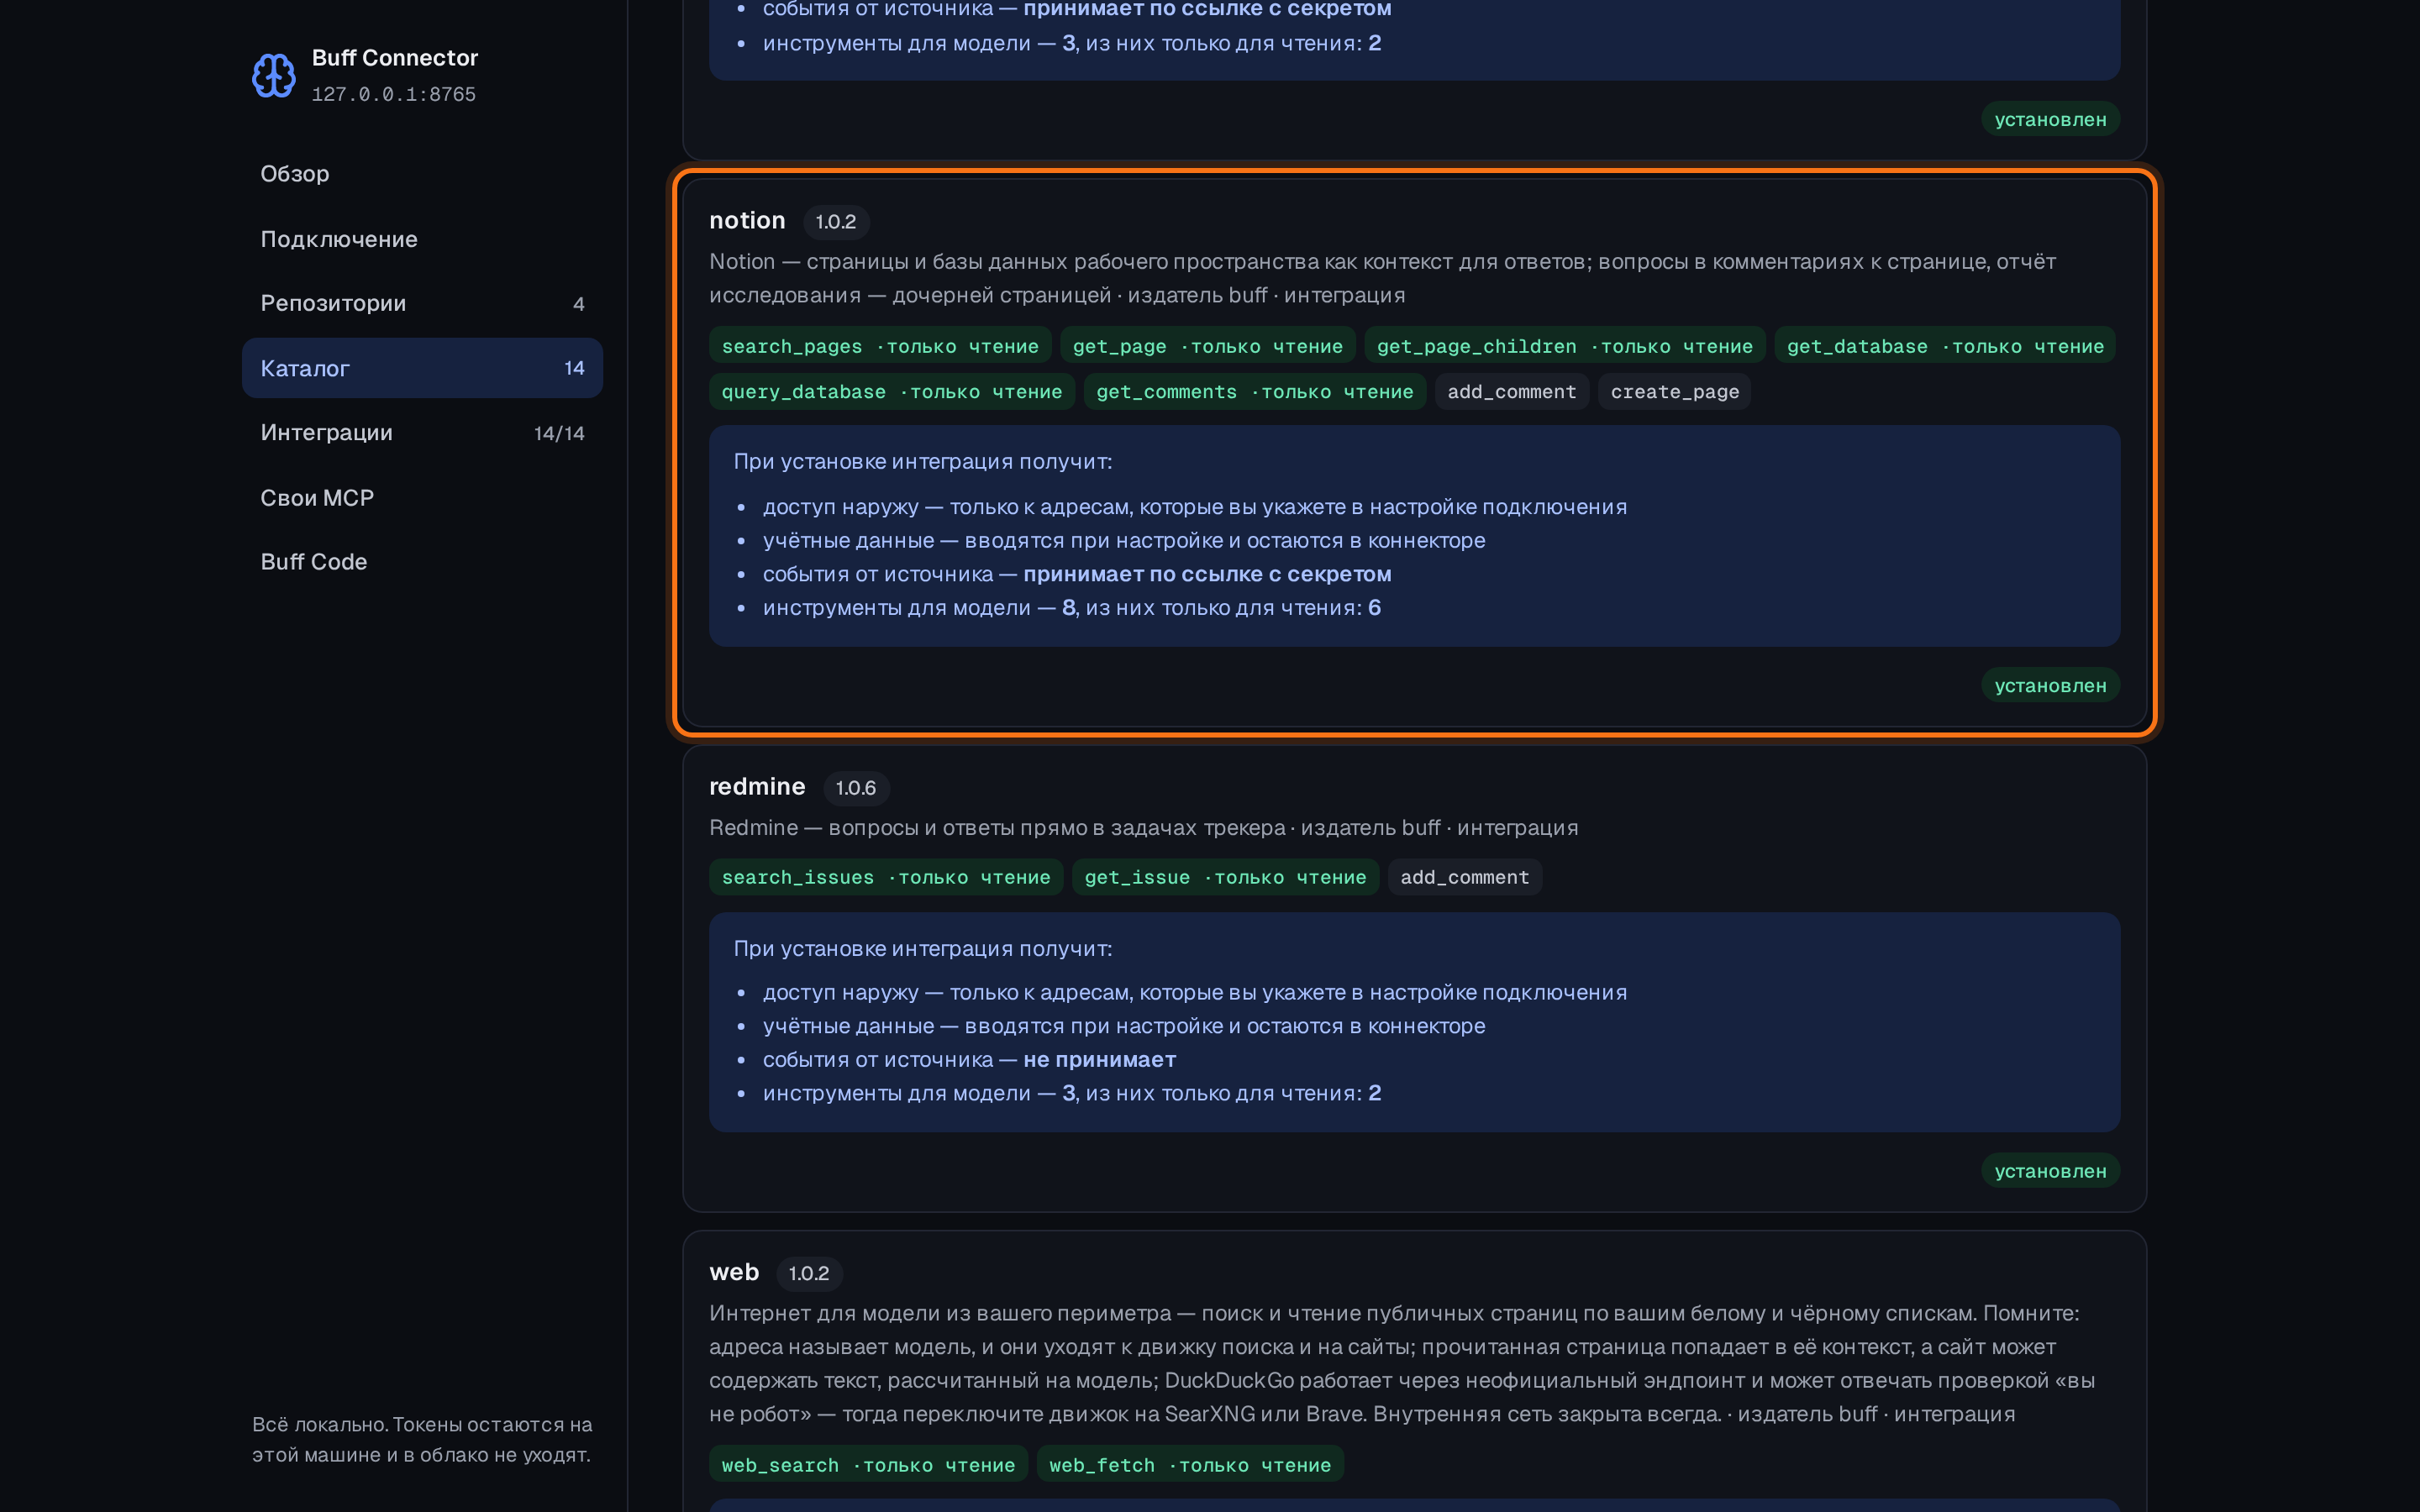
Task: Click Каталог count badge 14
Action: pyautogui.click(x=574, y=368)
